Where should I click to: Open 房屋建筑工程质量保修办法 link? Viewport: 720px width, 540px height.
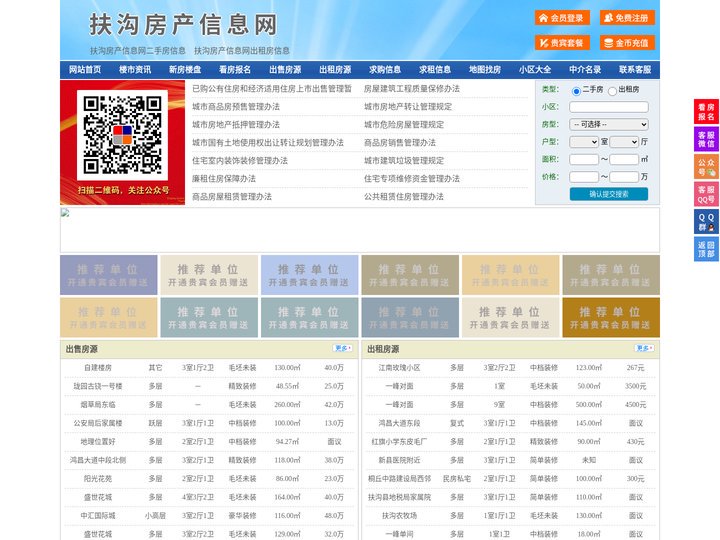click(x=412, y=89)
